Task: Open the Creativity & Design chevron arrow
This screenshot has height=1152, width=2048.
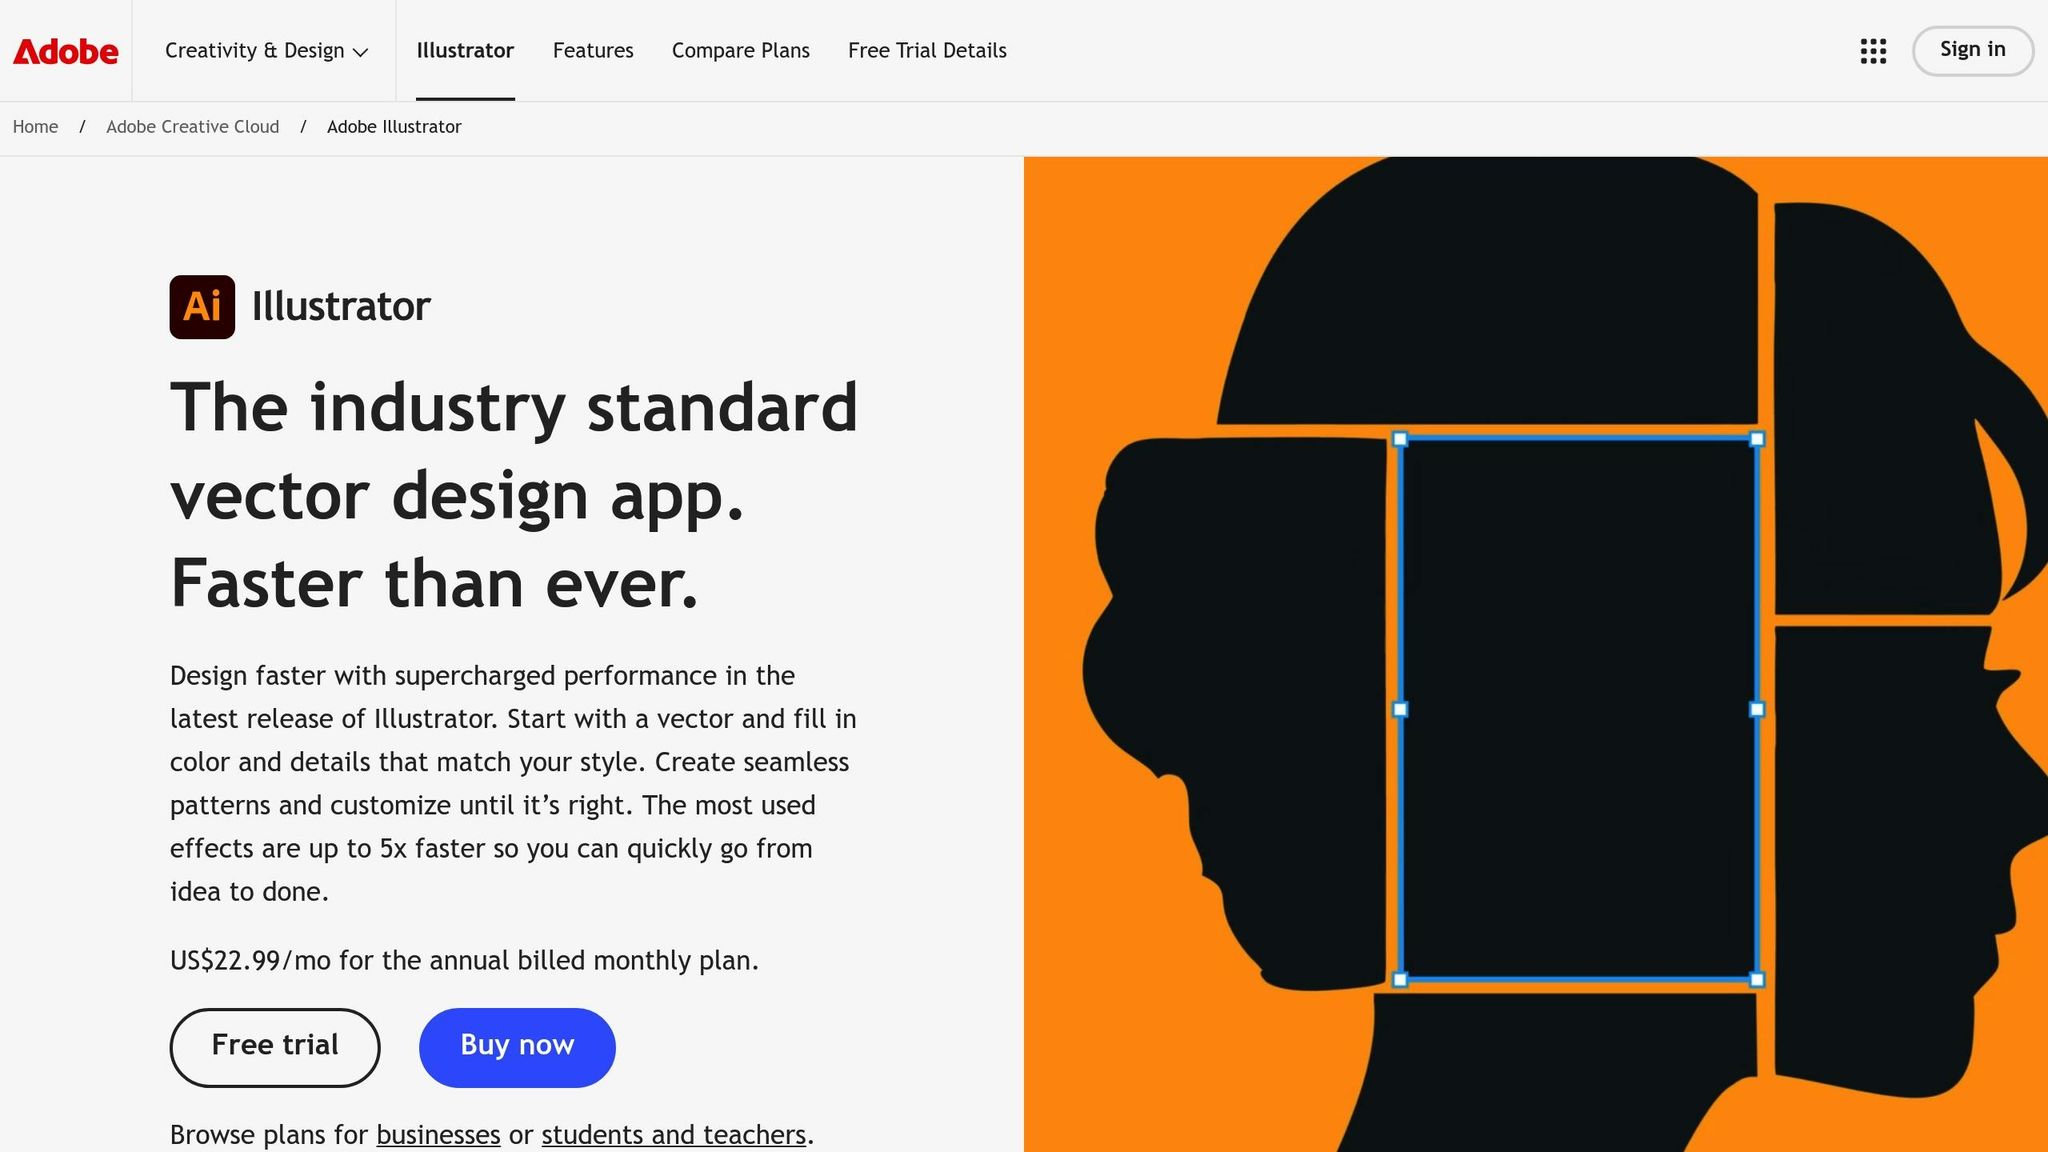Action: [361, 52]
